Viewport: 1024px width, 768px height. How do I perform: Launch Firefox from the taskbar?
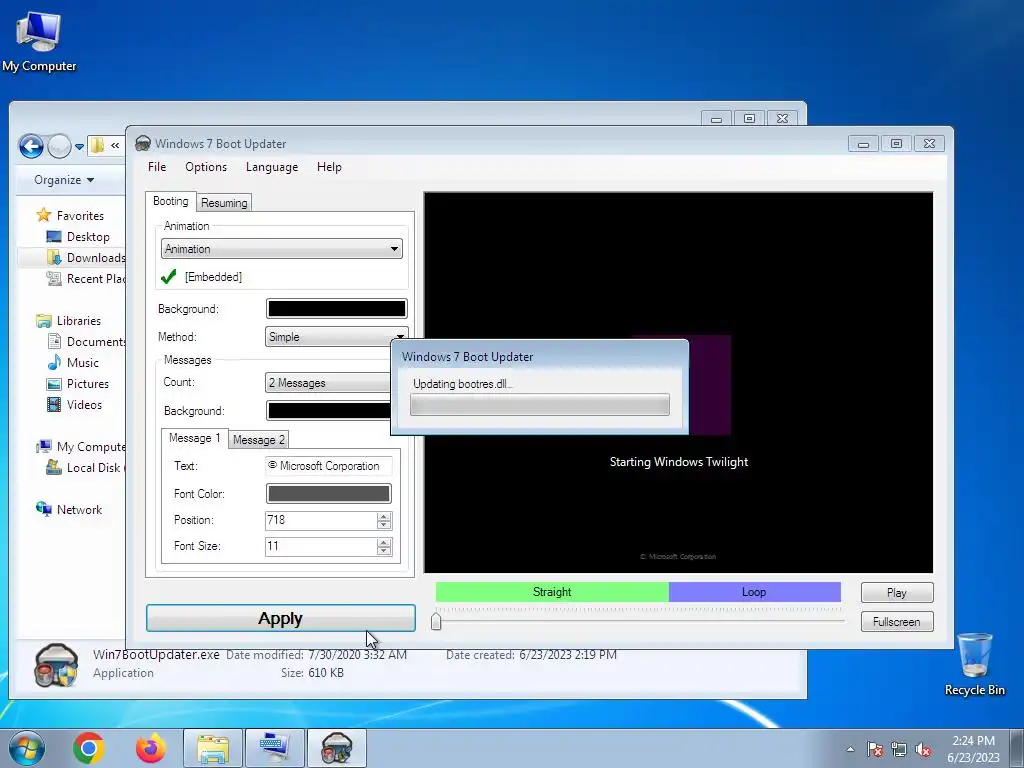pos(150,748)
